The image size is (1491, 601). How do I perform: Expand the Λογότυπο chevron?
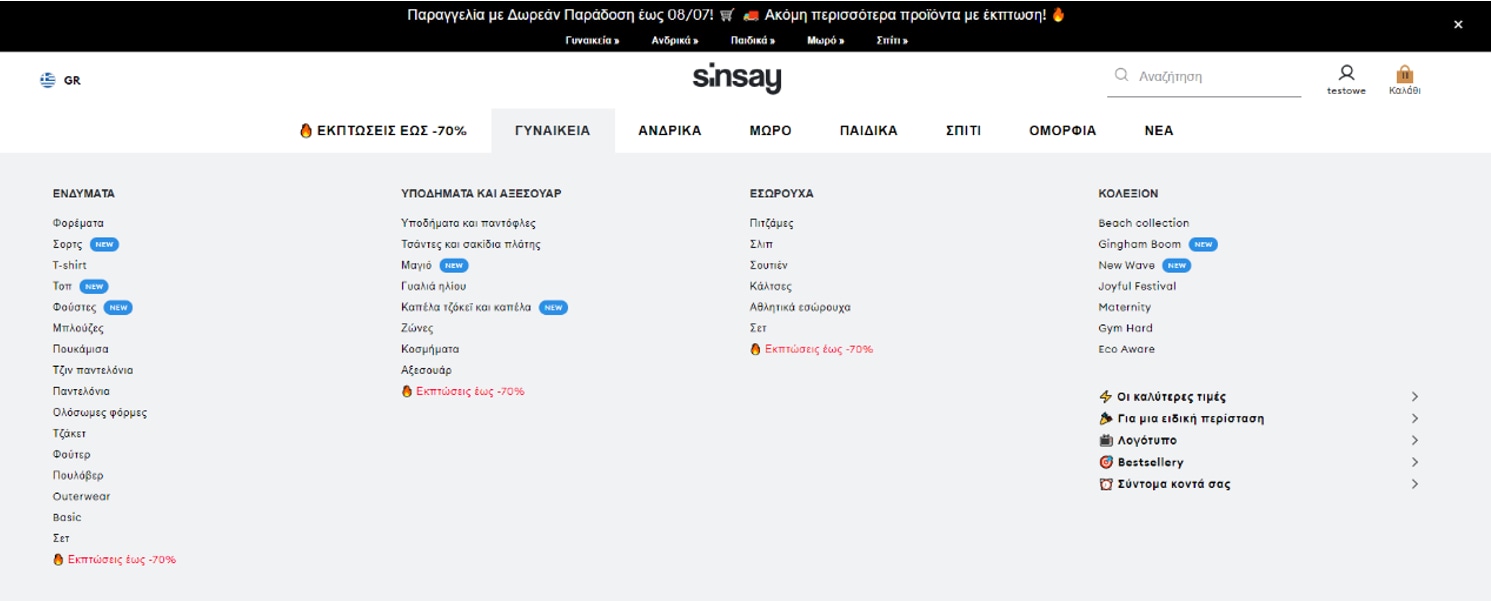[1414, 441]
